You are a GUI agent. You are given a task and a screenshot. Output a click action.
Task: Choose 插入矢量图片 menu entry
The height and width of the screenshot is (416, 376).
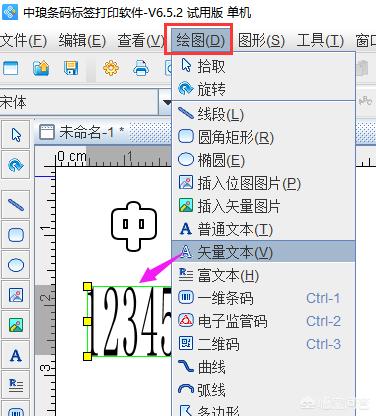263,206
